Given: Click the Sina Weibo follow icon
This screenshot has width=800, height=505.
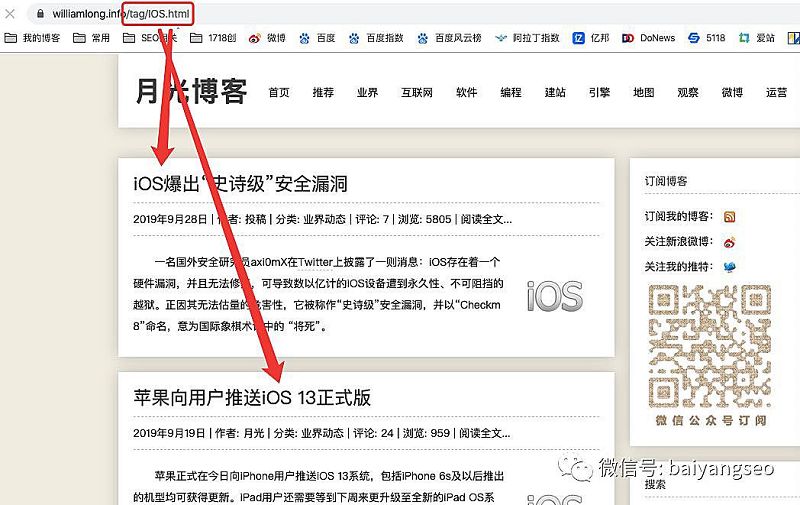Looking at the screenshot, I should [730, 241].
